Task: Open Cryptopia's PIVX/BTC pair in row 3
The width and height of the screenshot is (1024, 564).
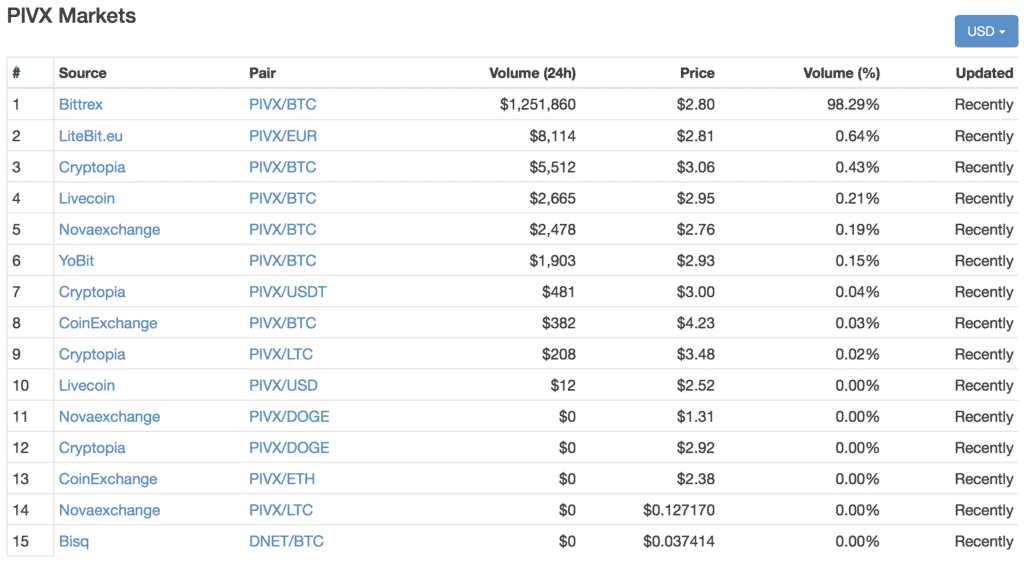Action: [282, 167]
